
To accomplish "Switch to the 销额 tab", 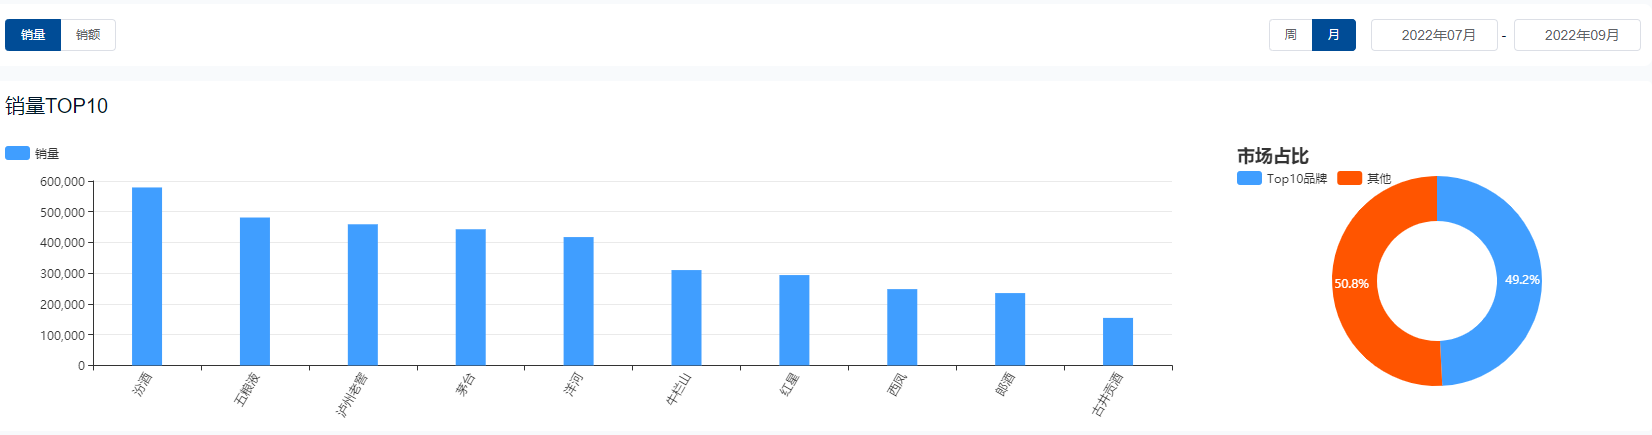I will (x=88, y=35).
